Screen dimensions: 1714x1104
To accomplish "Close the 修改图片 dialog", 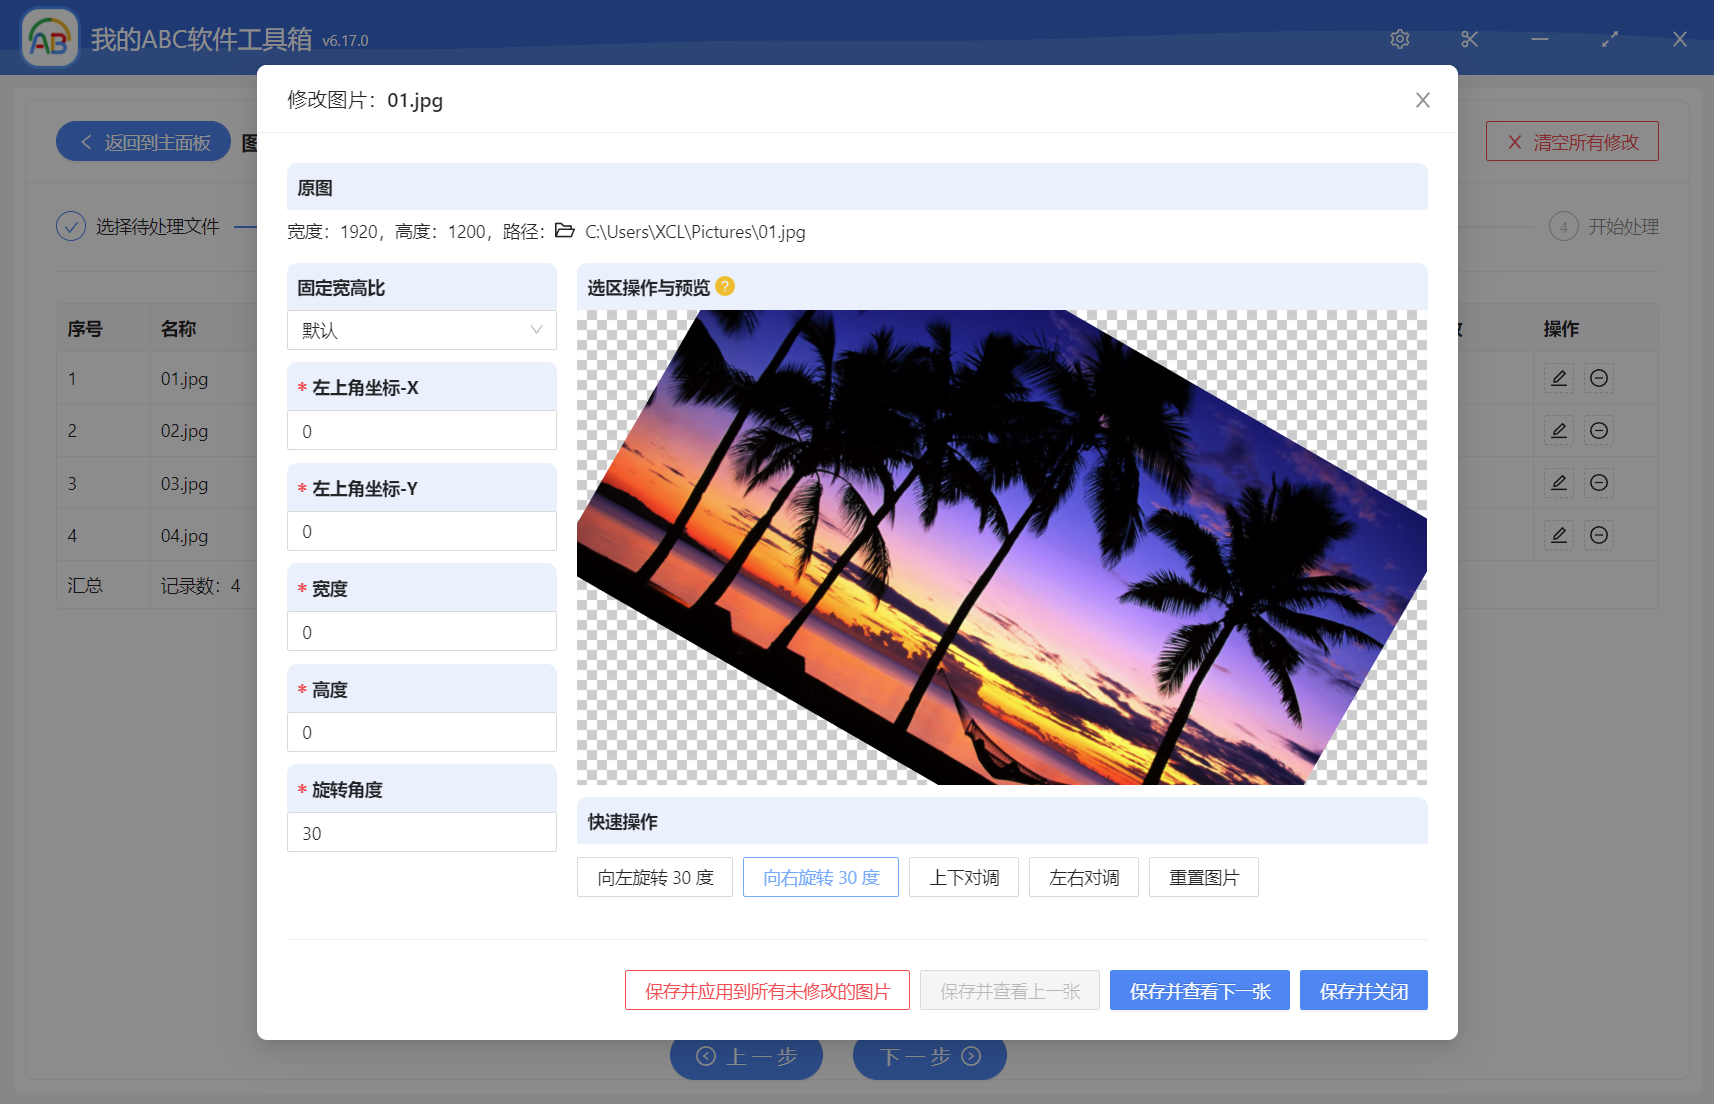I will (1423, 100).
